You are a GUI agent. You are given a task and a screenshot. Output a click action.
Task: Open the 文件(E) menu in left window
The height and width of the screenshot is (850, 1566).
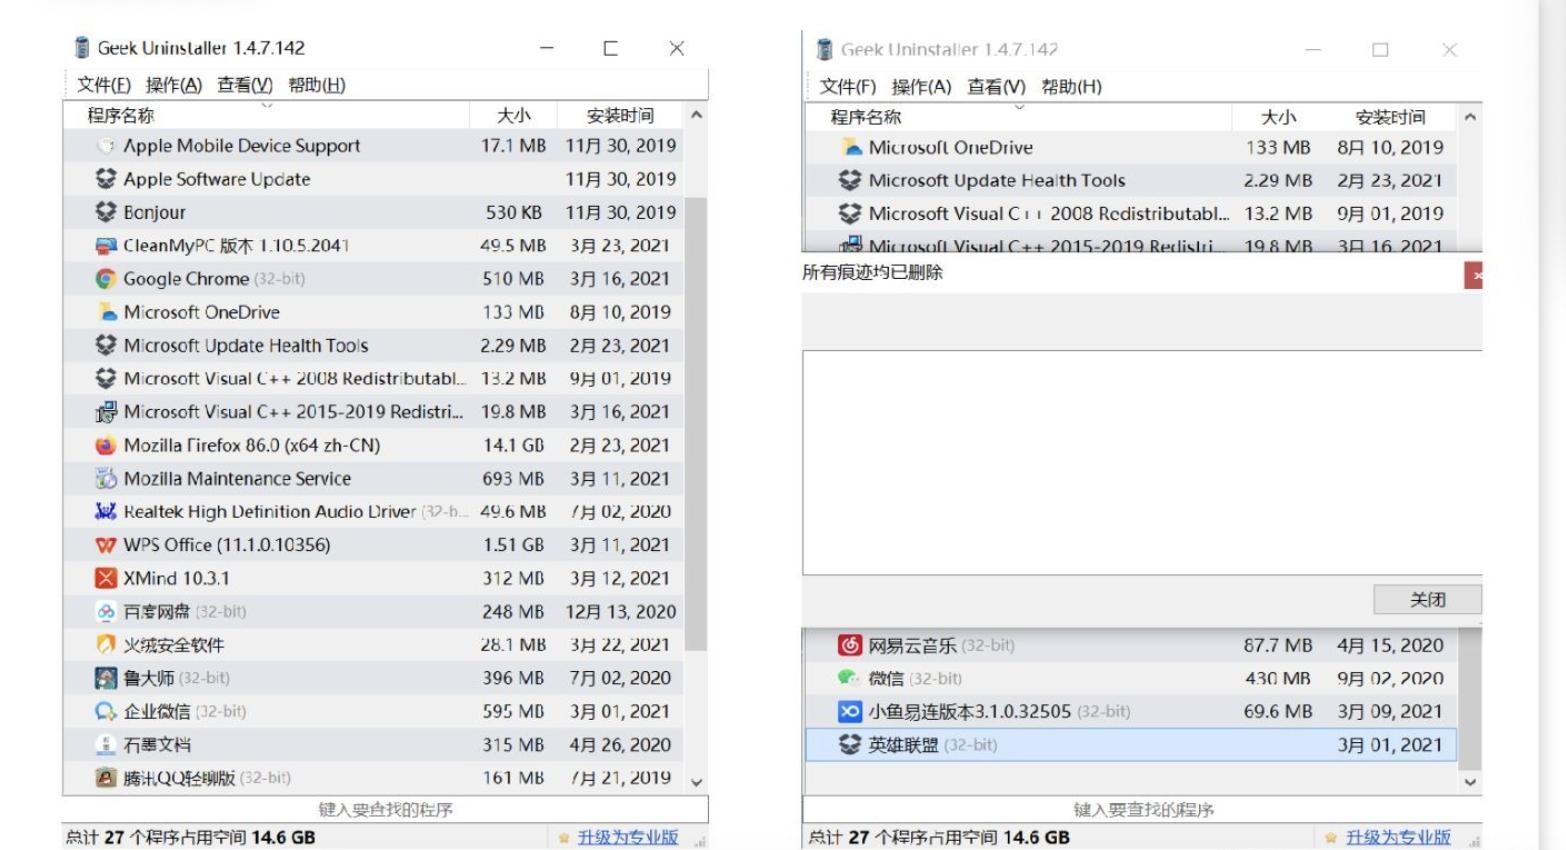[102, 85]
